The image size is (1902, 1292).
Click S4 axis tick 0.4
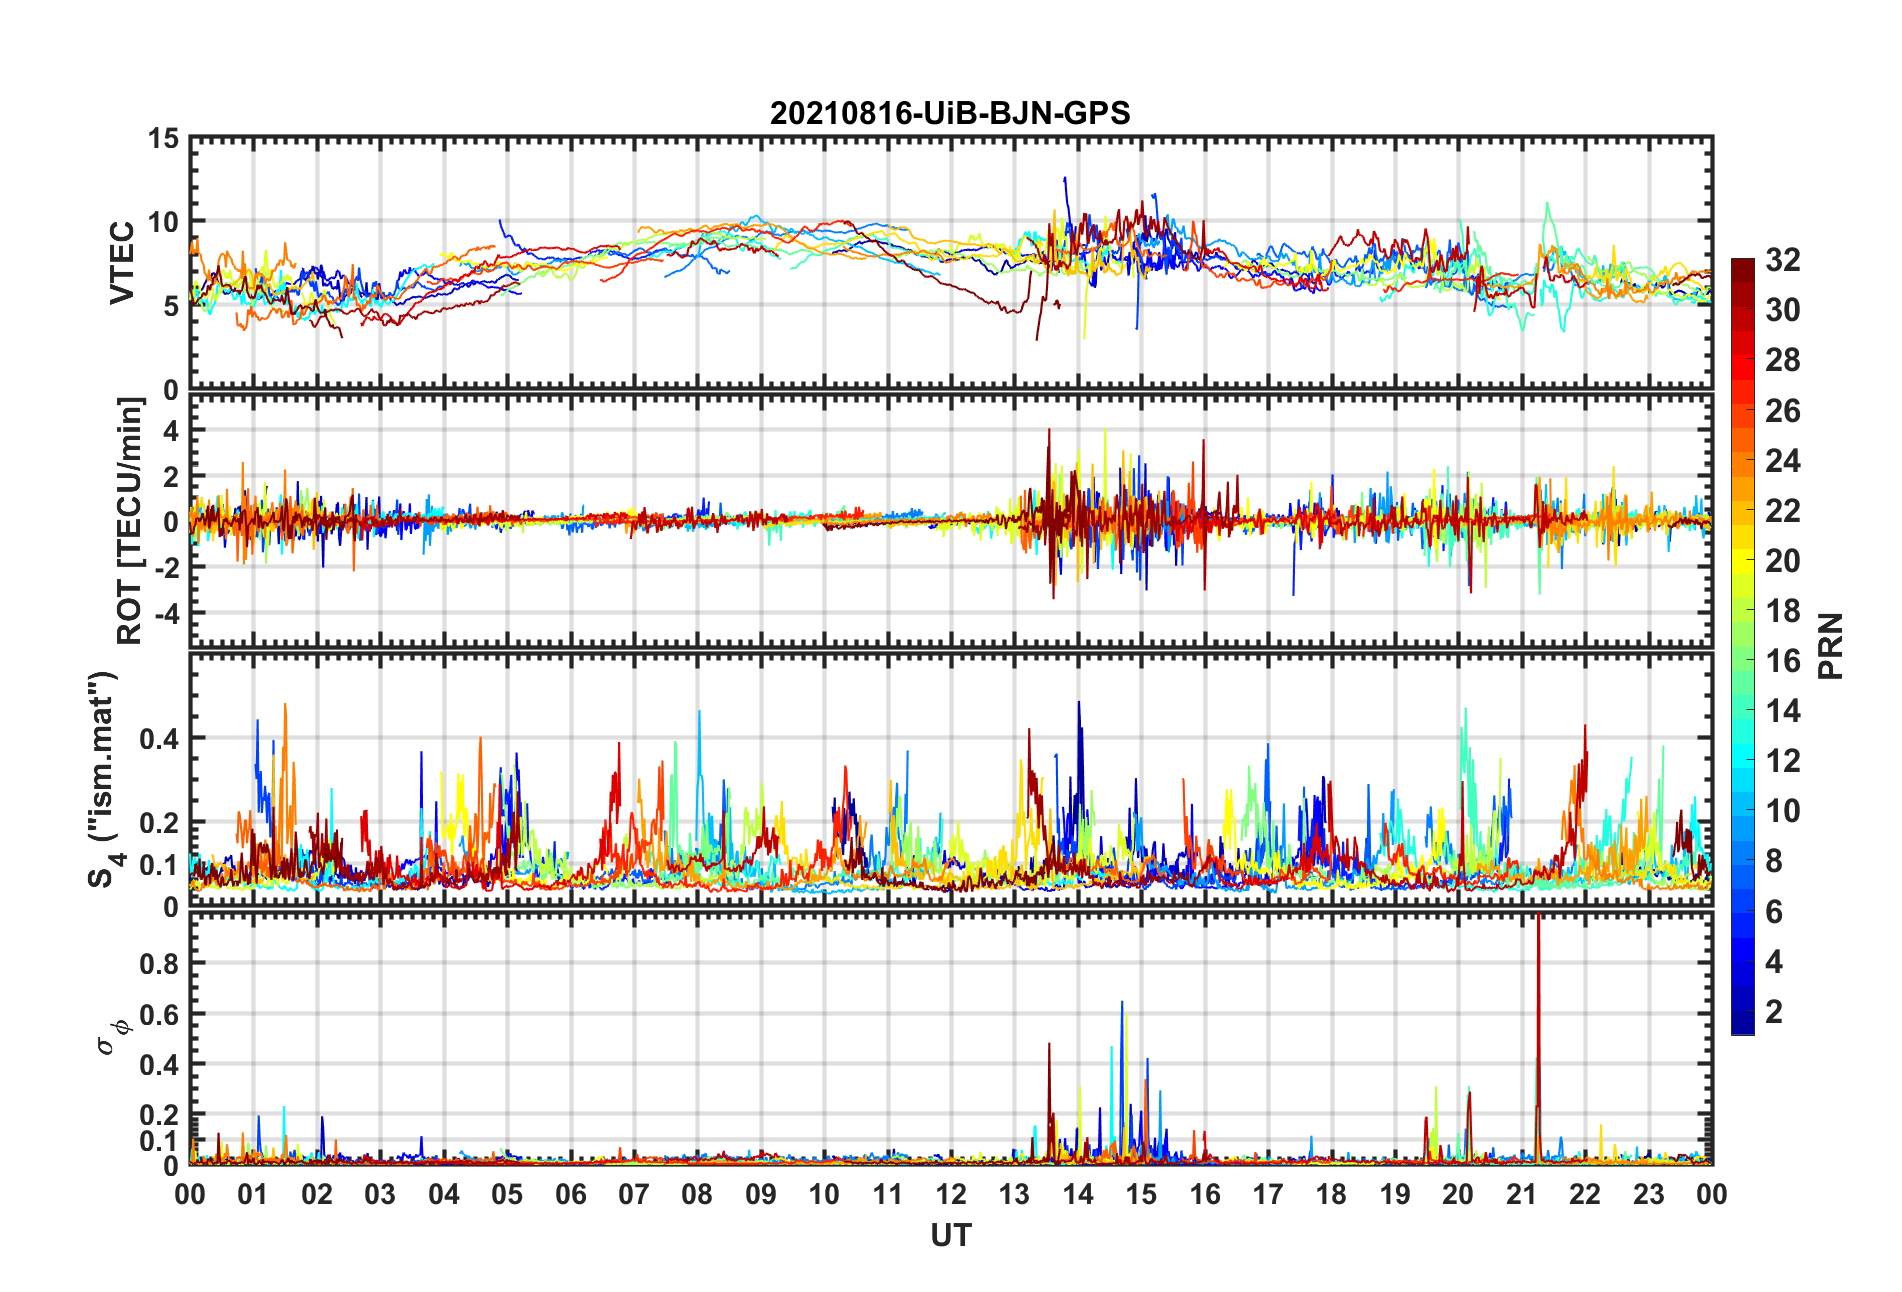[160, 739]
